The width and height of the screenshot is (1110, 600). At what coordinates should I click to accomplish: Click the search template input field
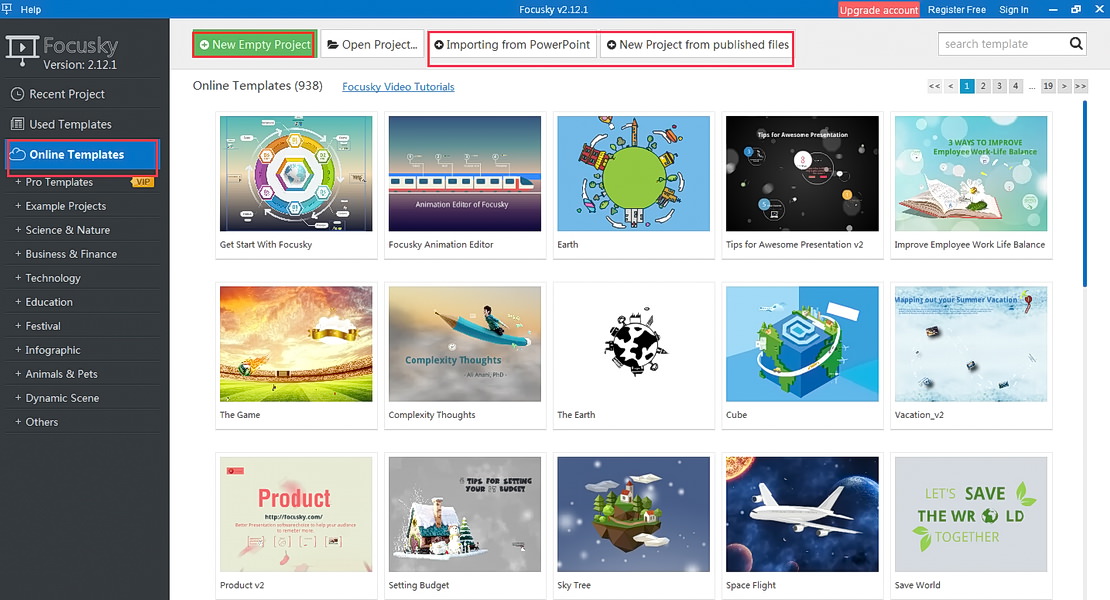(1002, 44)
